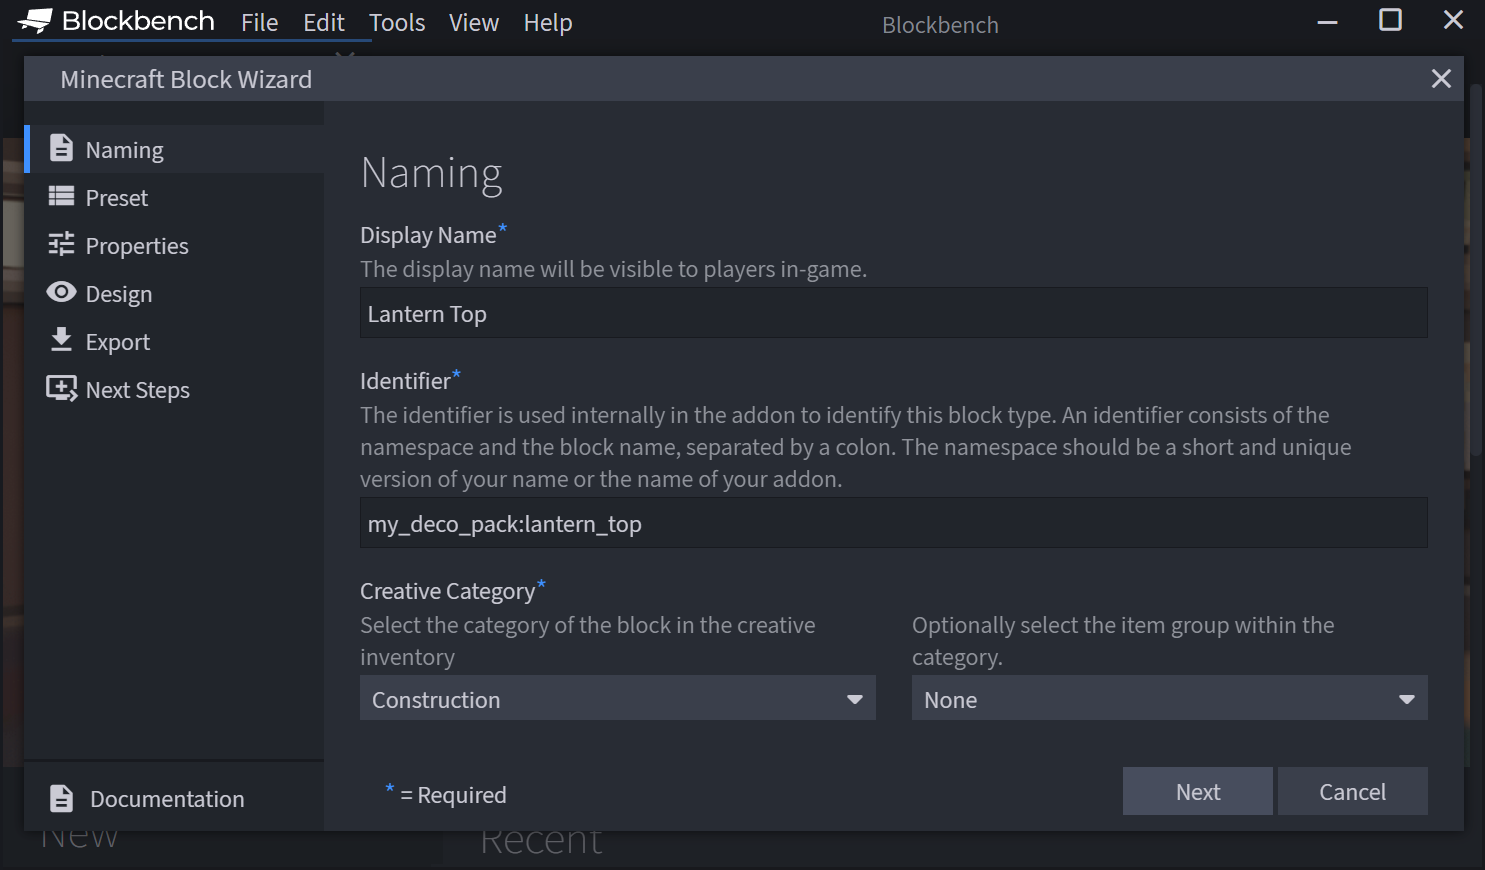Click the Construction dropdown arrow
The width and height of the screenshot is (1485, 870).
click(x=854, y=699)
